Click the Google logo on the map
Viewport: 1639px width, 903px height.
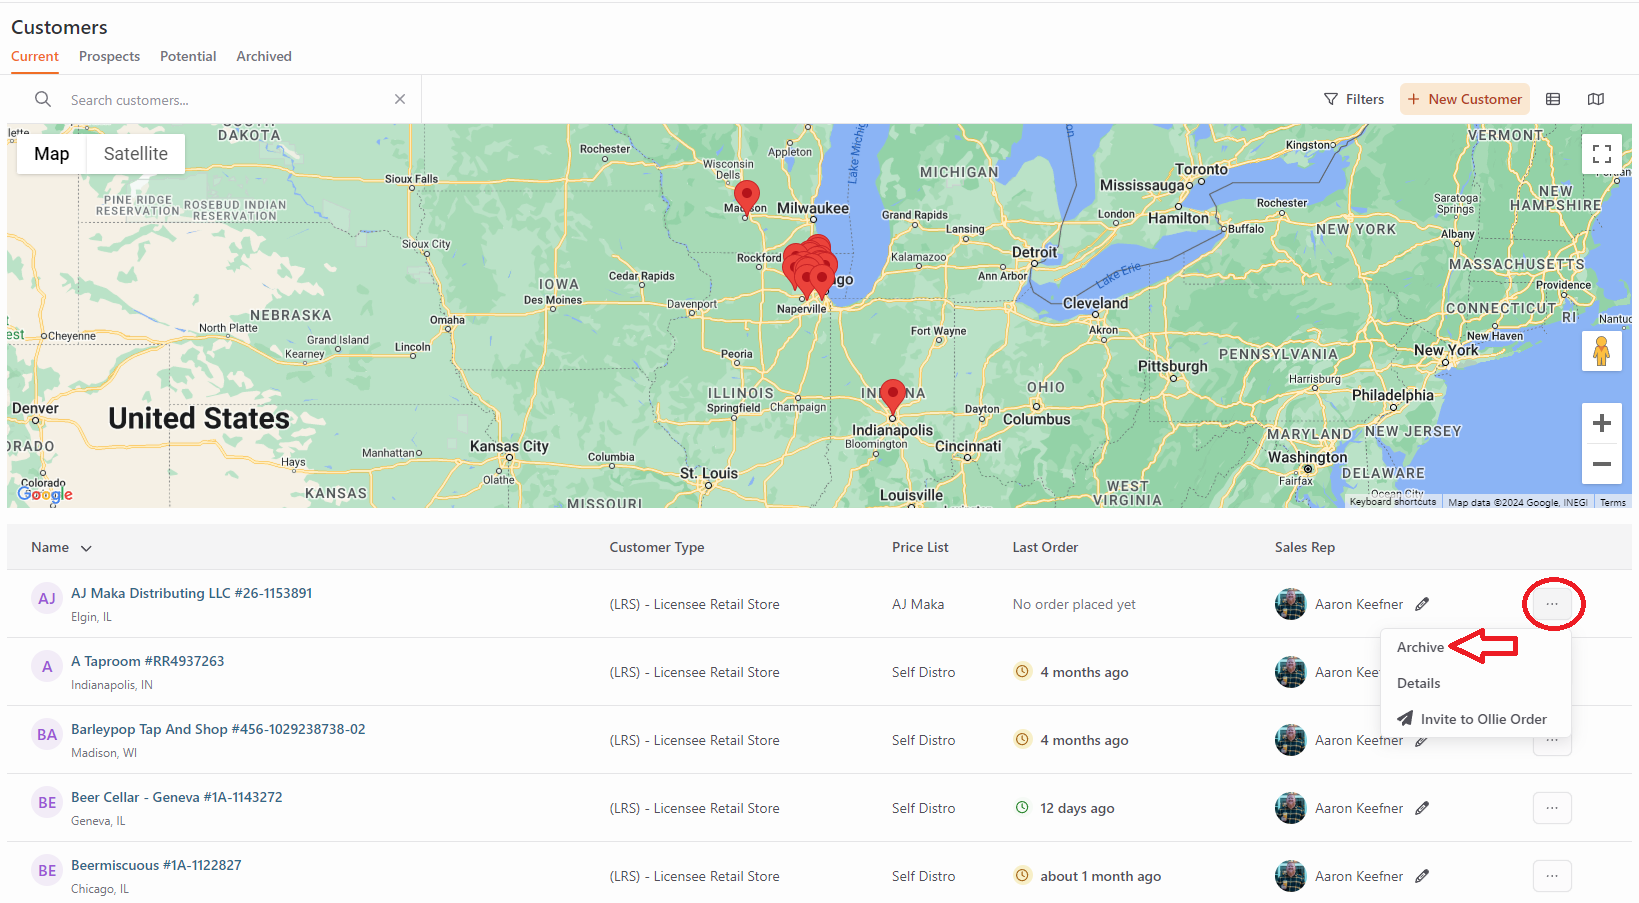pos(45,493)
